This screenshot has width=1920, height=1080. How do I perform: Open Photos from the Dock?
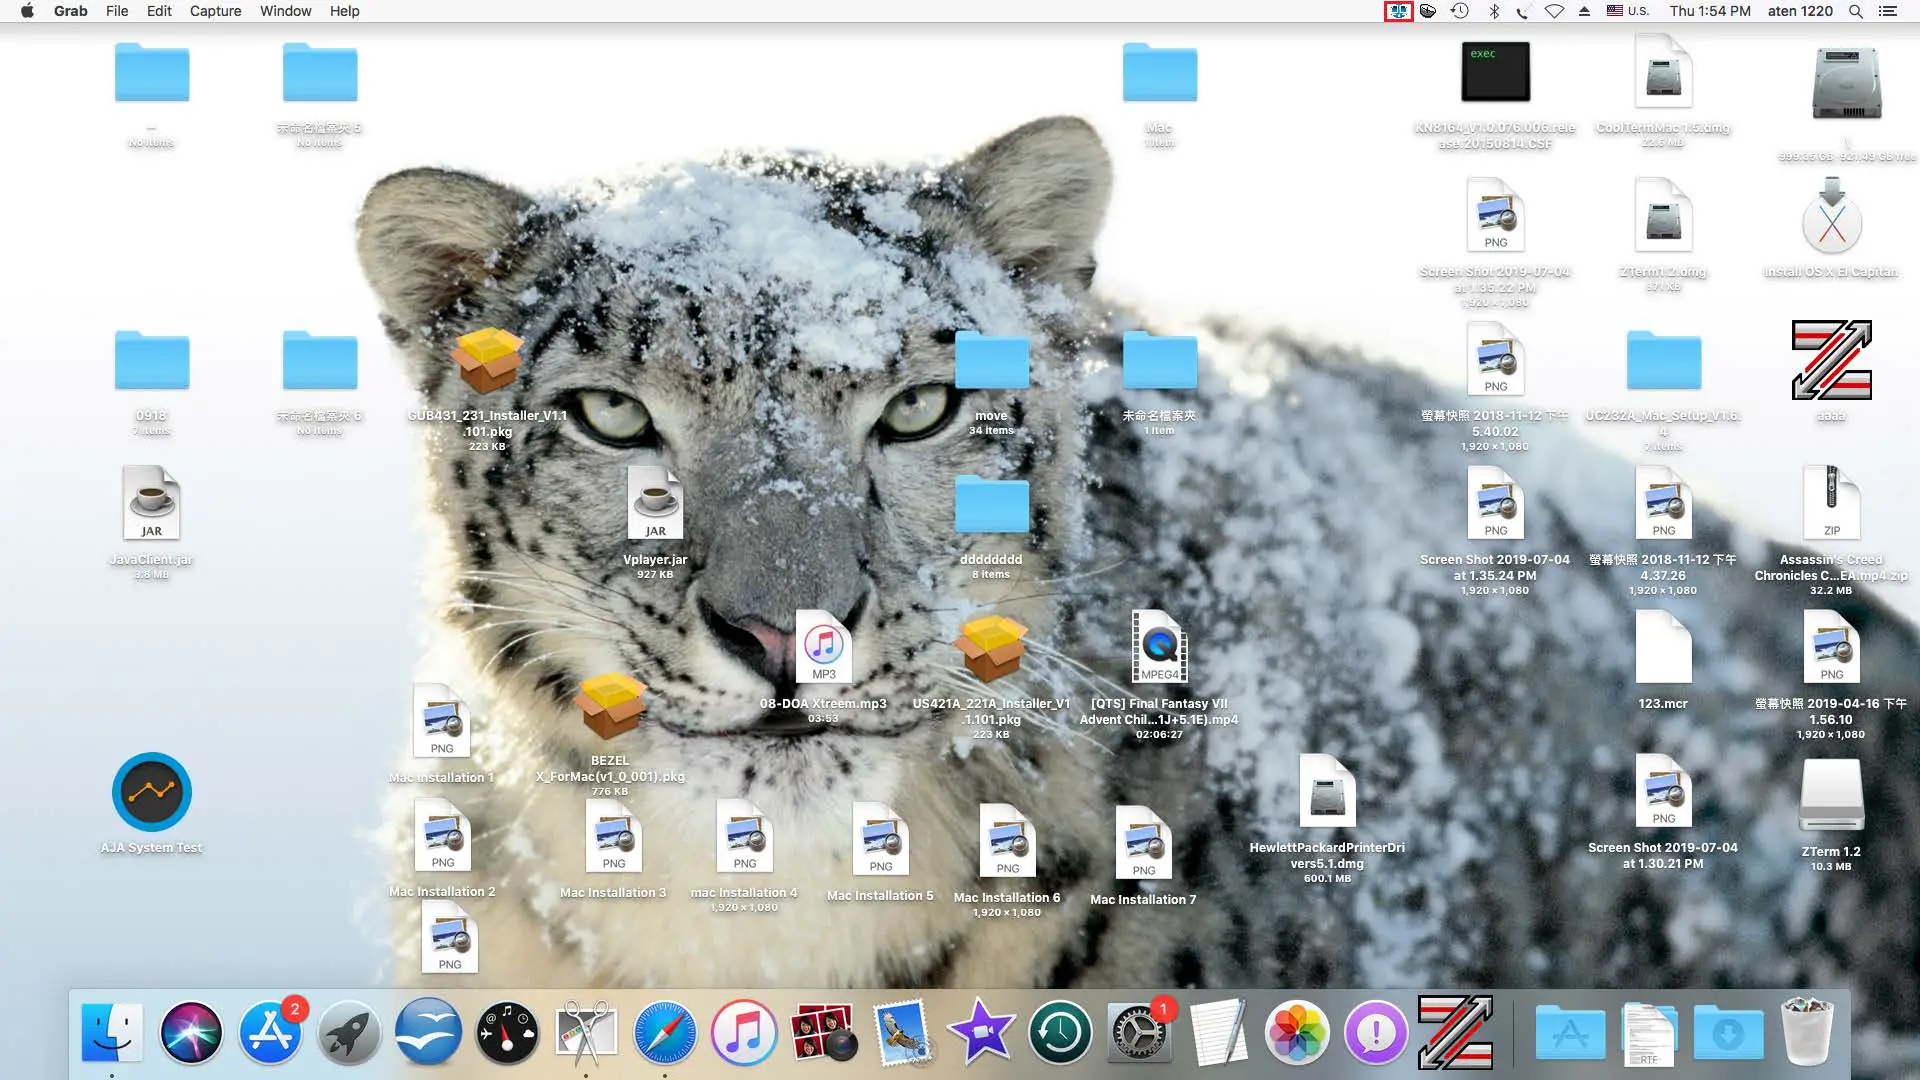(1298, 1032)
